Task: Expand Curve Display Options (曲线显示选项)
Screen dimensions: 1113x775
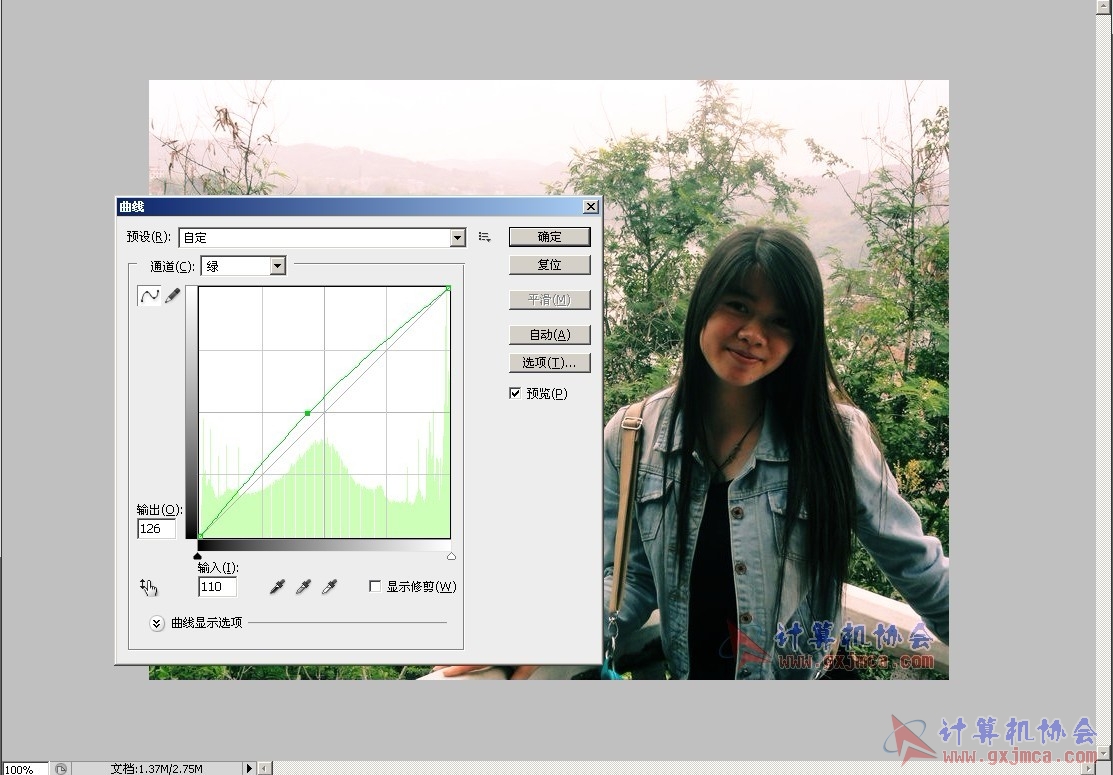Action: coord(157,623)
